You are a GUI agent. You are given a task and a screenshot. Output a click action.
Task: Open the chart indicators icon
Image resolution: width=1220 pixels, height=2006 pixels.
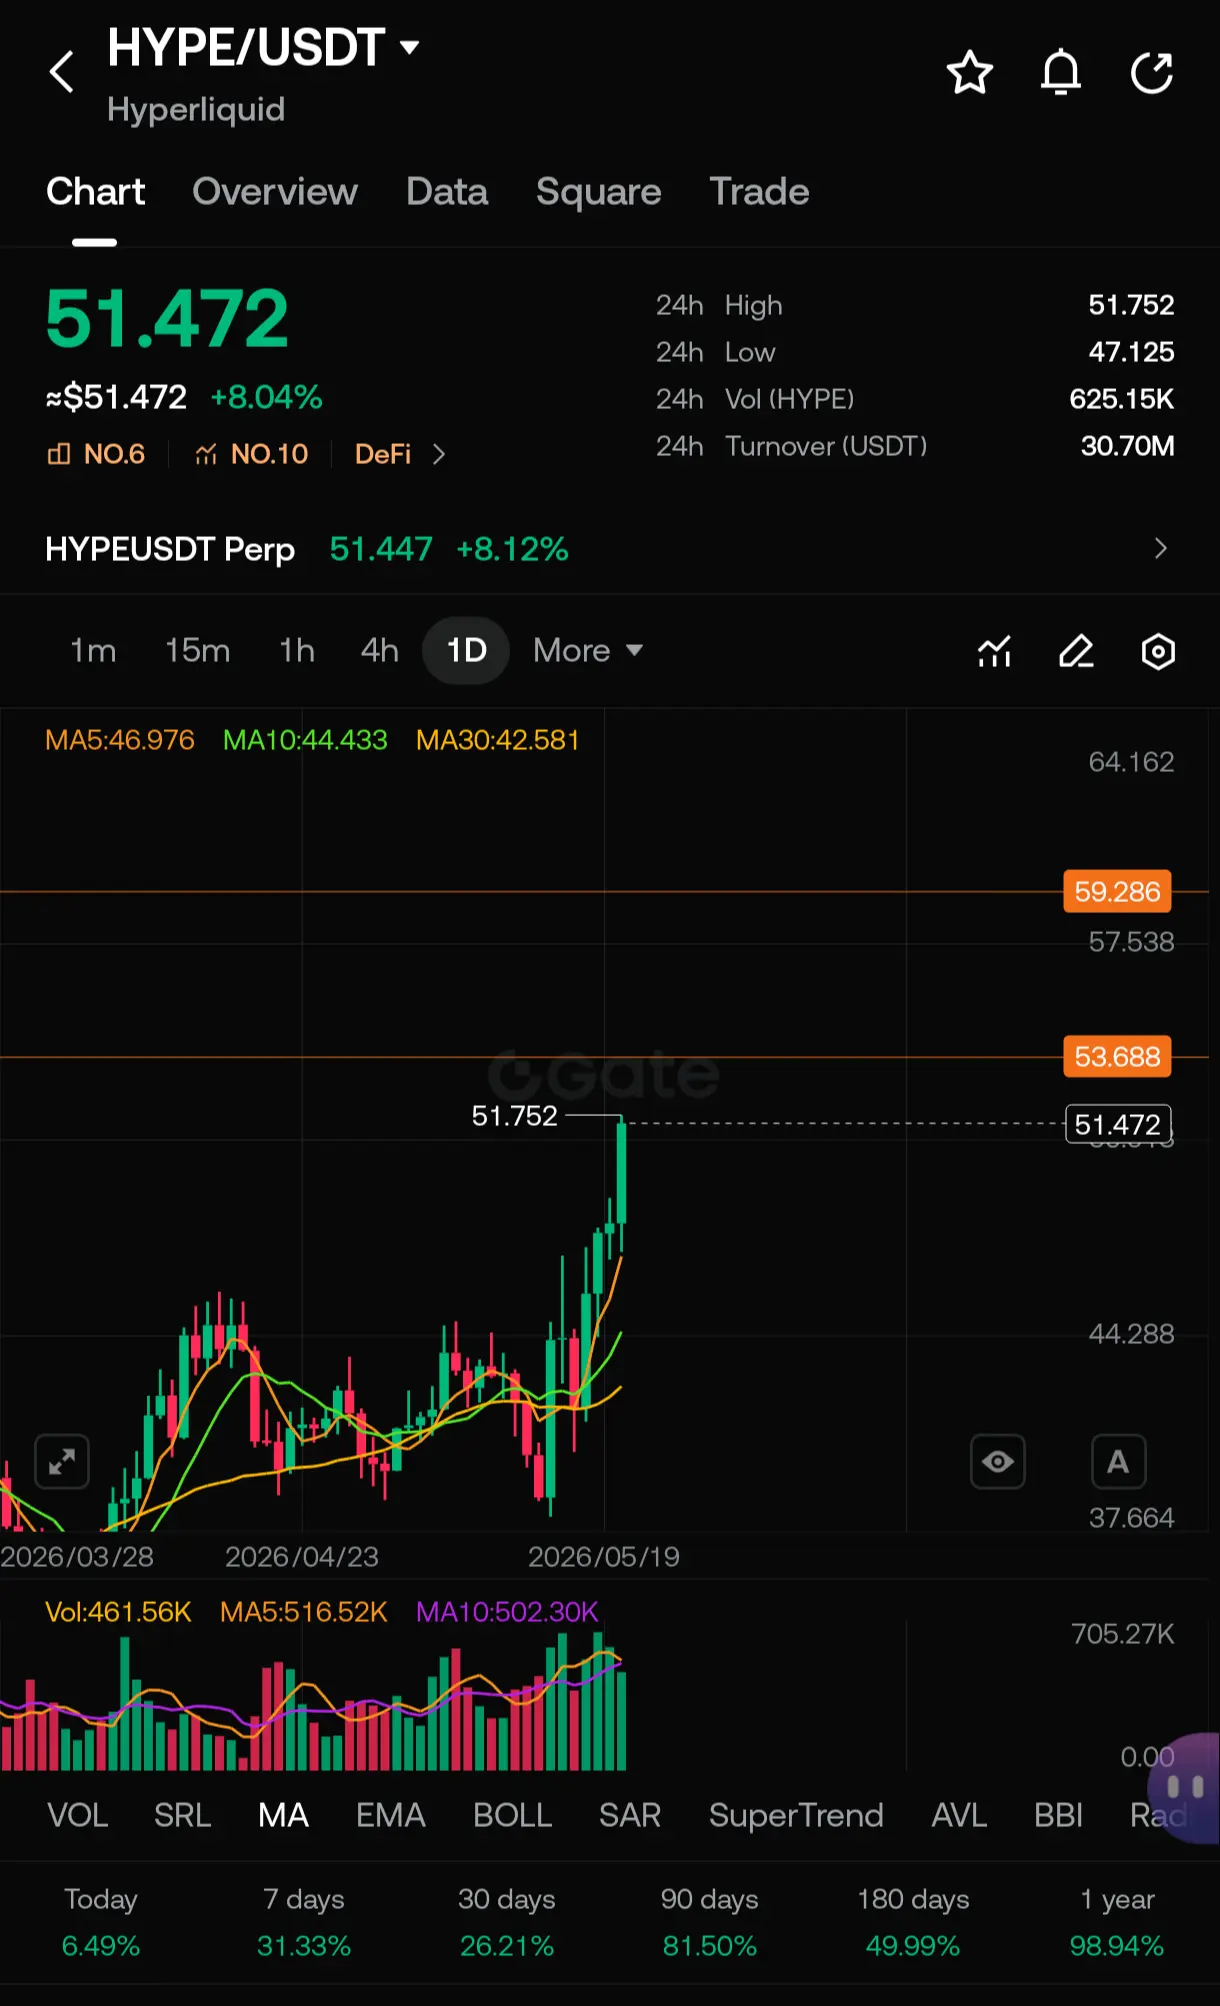[x=994, y=651]
